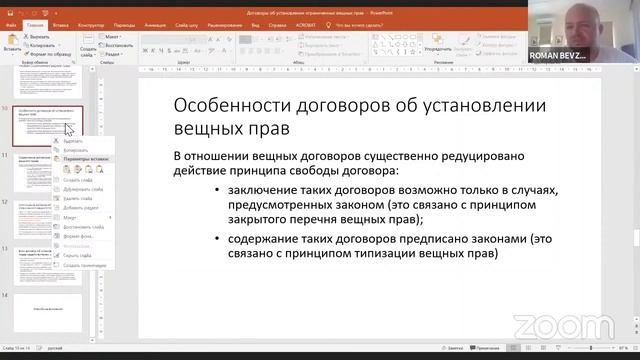Switch to Slide Sorter view icon

pyautogui.click(x=529, y=348)
